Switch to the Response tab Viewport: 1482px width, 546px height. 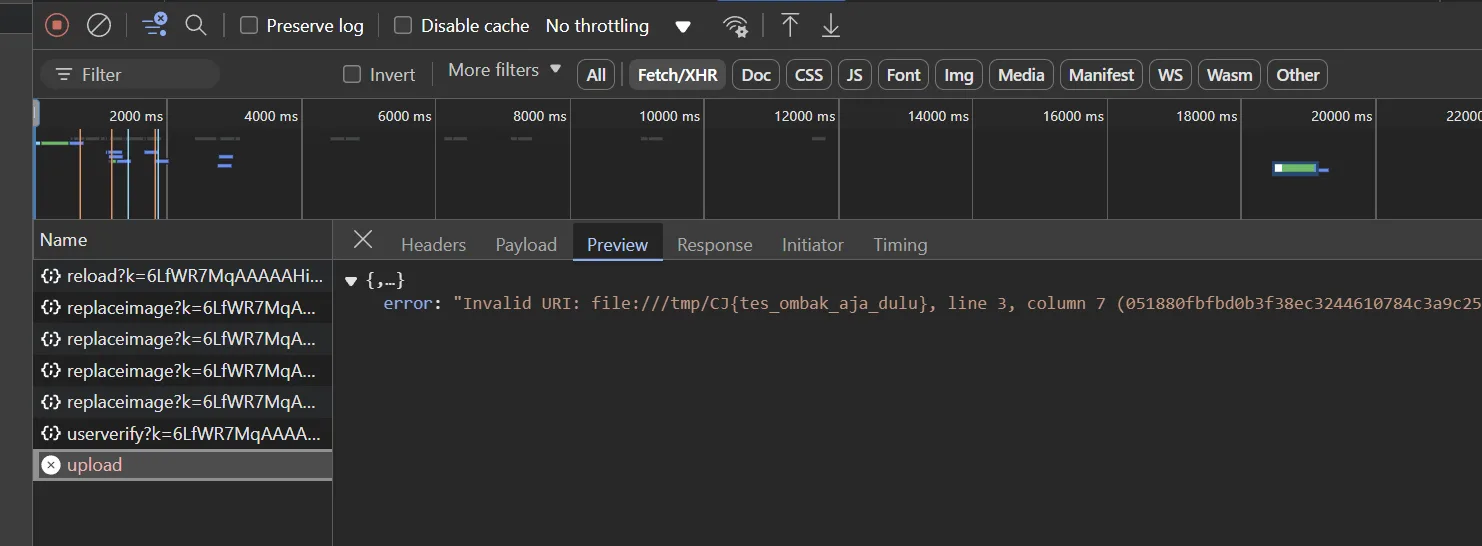[x=714, y=244]
